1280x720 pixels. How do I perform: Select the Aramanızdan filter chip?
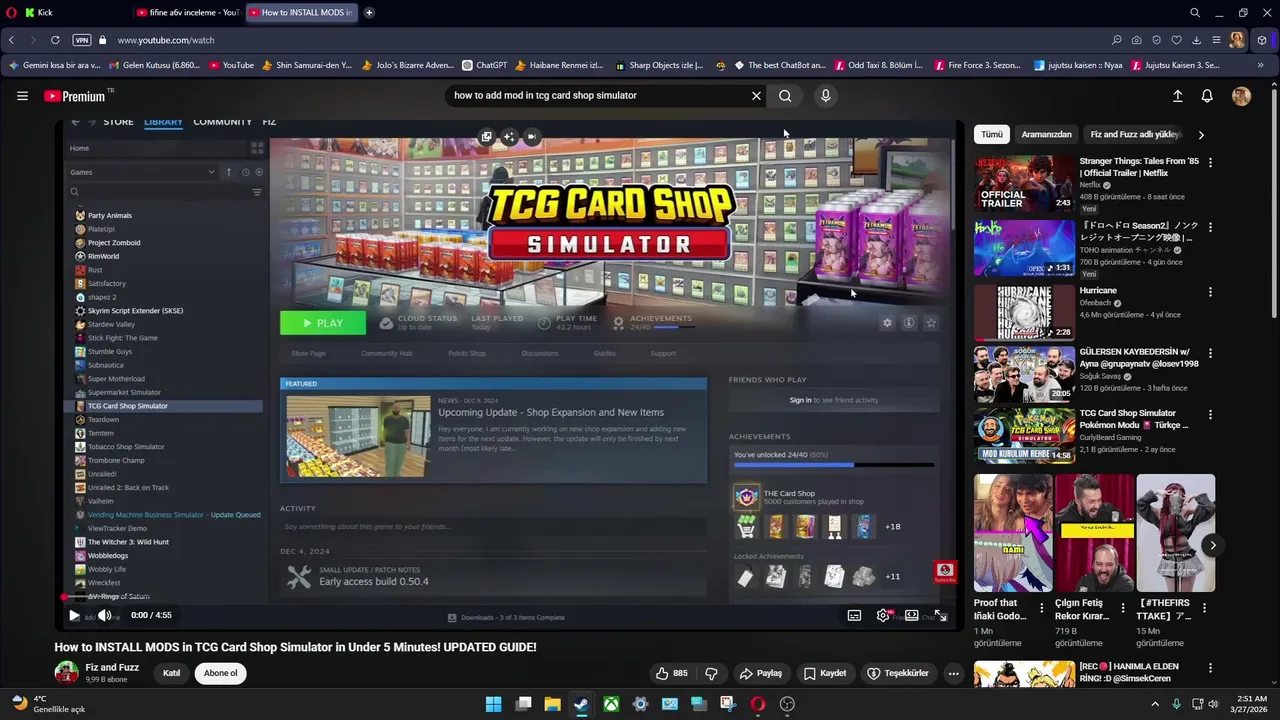pyautogui.click(x=1046, y=135)
